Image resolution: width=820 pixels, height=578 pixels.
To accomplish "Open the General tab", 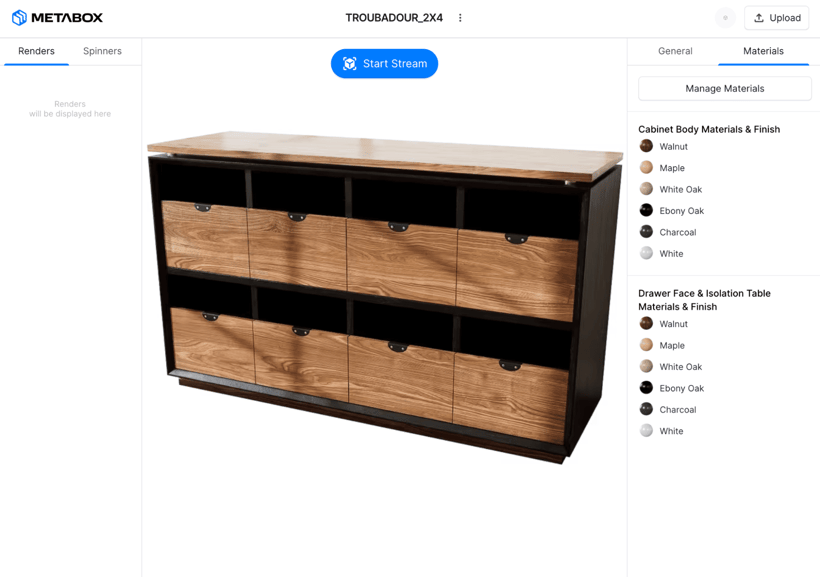I will tap(675, 51).
